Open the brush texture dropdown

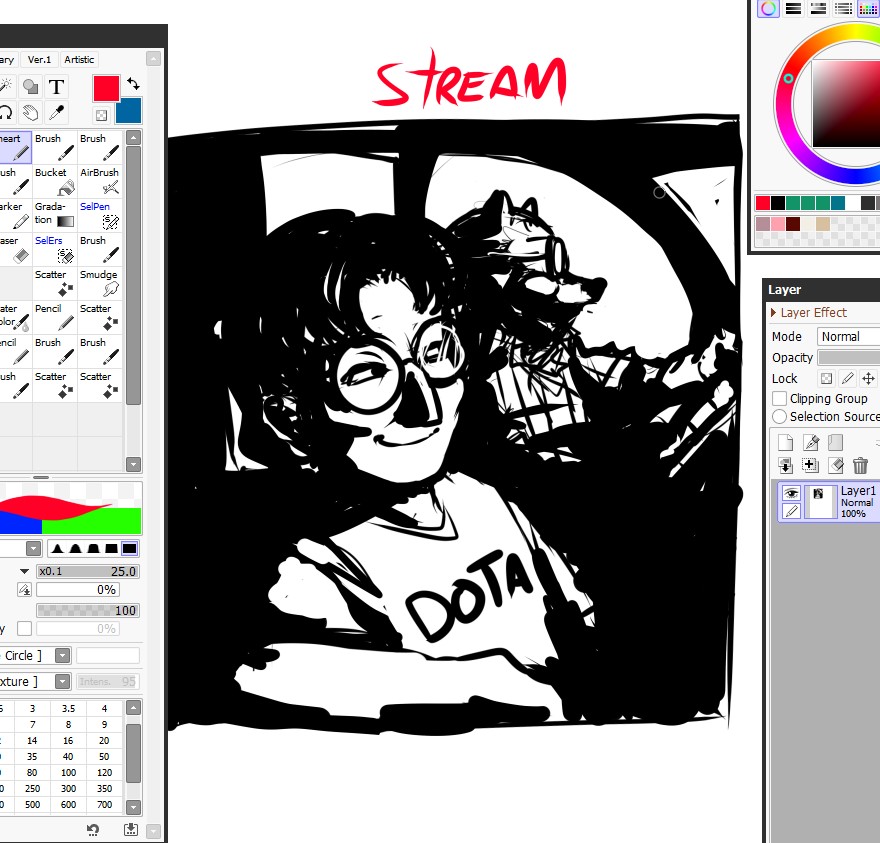click(x=63, y=681)
